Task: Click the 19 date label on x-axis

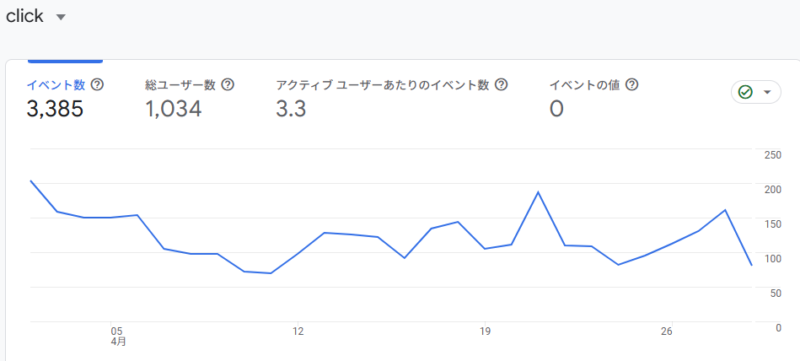Action: click(485, 332)
